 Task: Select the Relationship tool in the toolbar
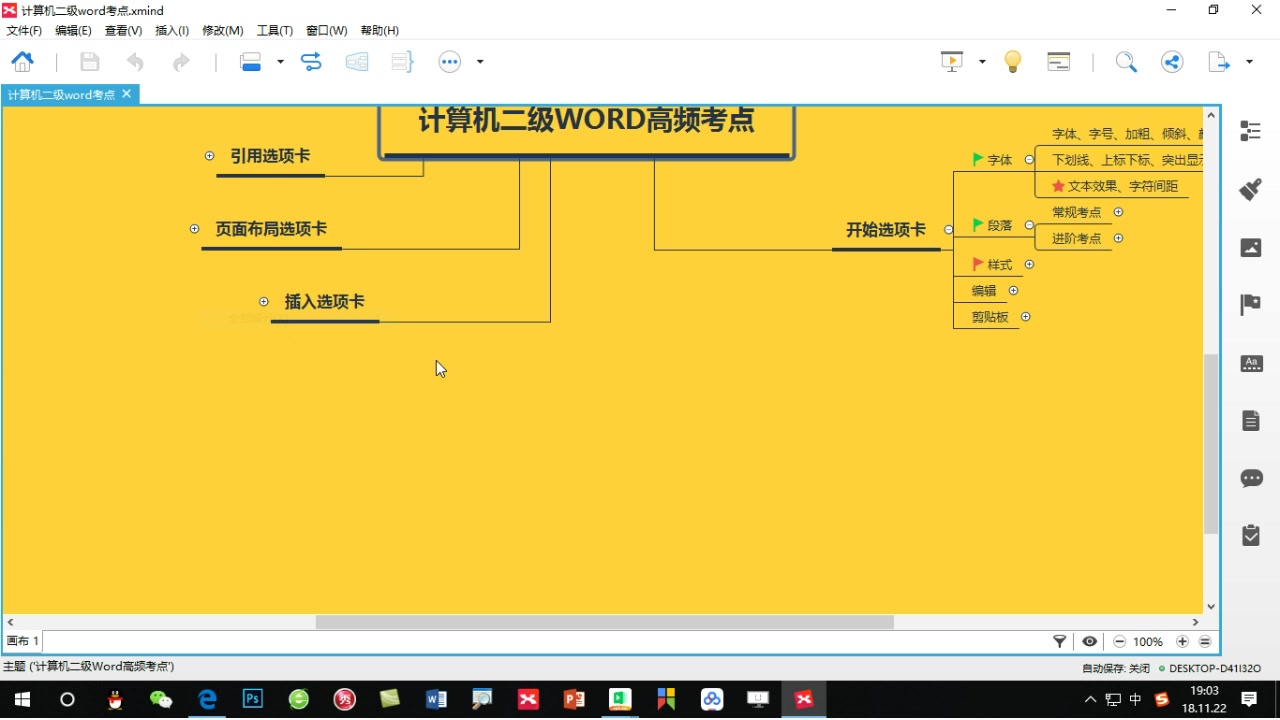(311, 61)
